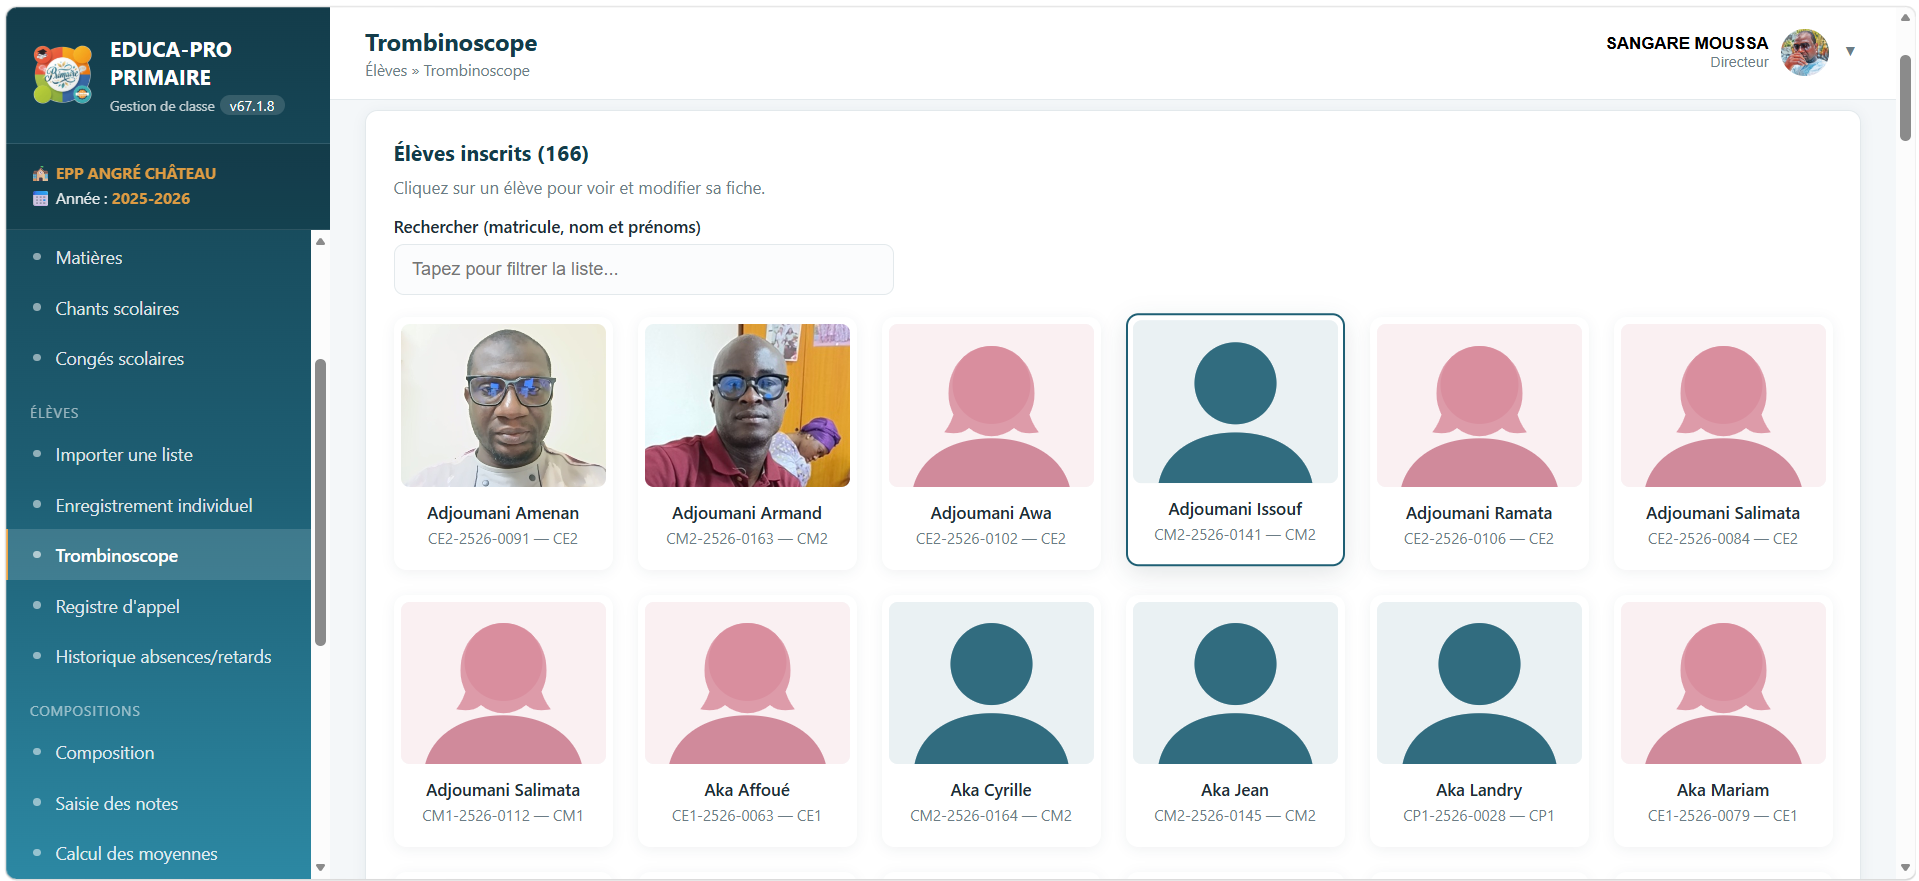The width and height of the screenshot is (1919, 881).
Task: Select Aka Mariam's avatar card
Action: point(1723,721)
